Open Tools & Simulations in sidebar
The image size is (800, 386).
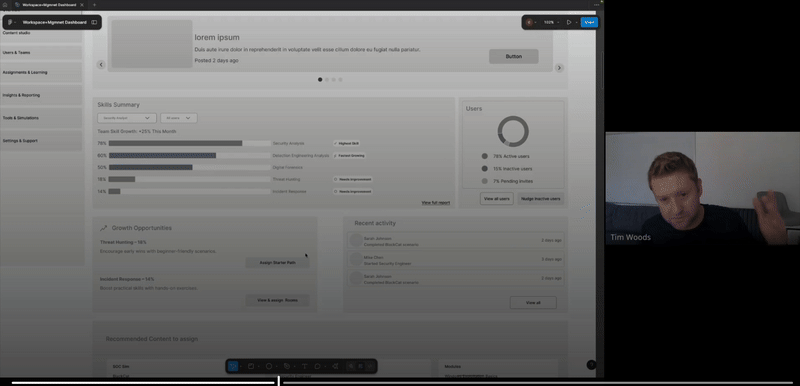(x=41, y=118)
